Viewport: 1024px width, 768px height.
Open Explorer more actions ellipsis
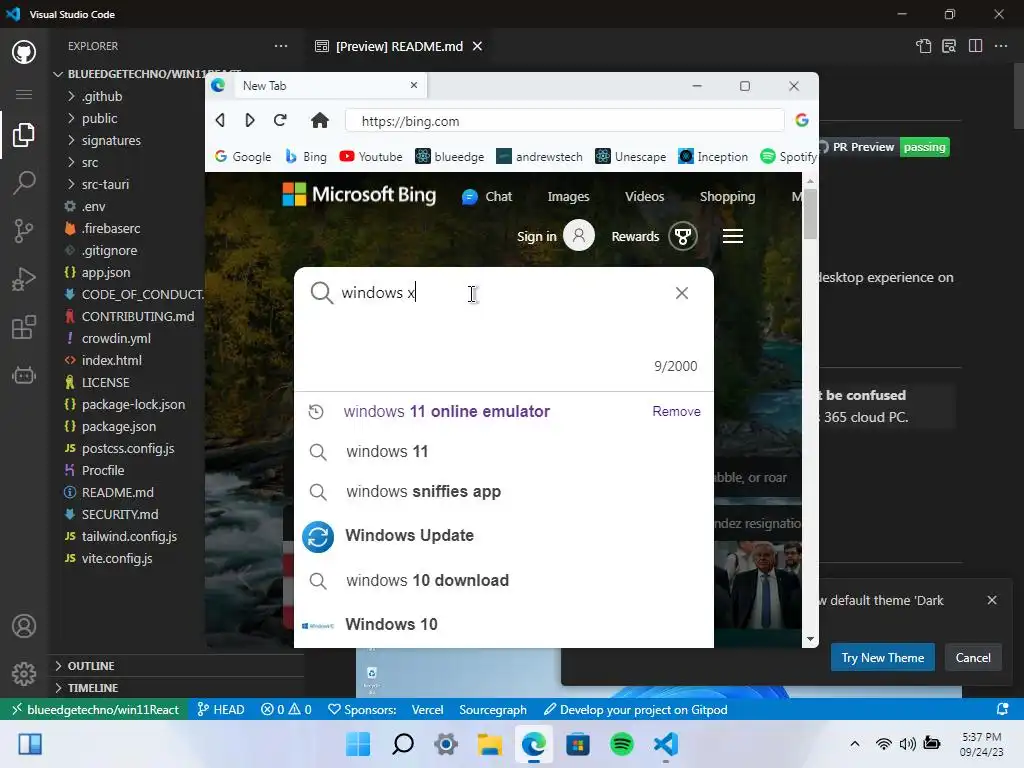pos(281,46)
